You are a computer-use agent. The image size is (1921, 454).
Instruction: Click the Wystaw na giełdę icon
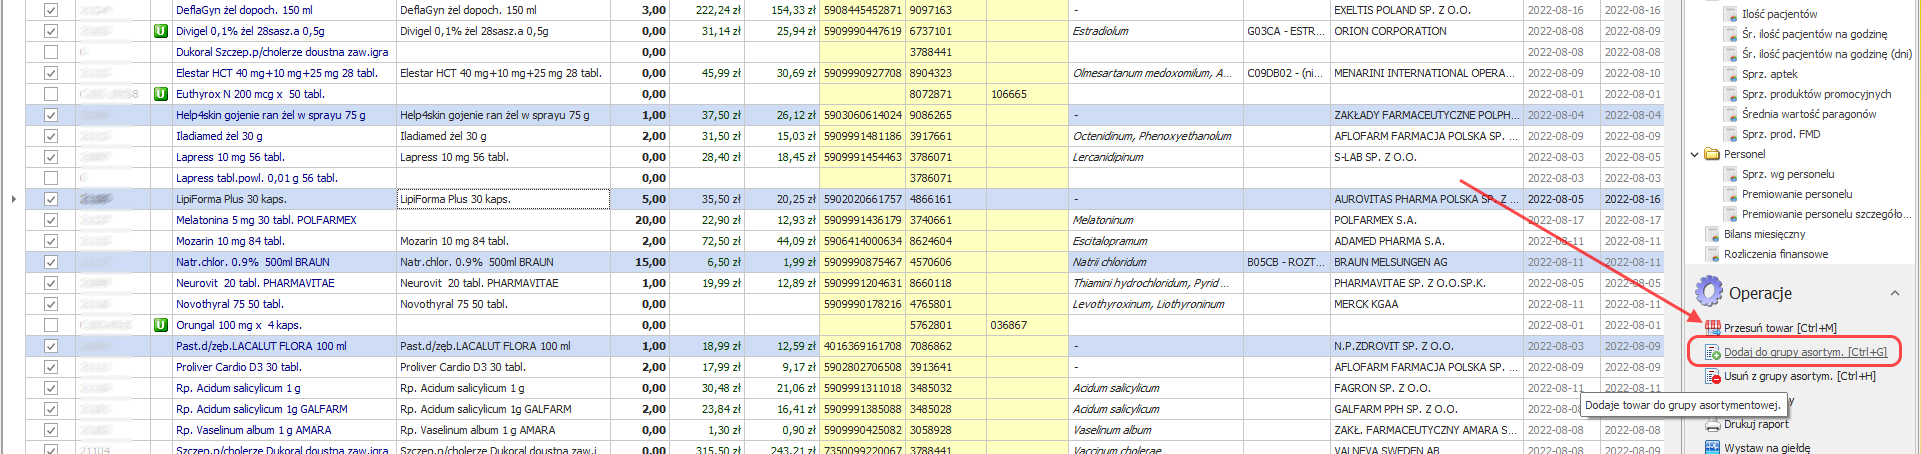click(x=1713, y=447)
